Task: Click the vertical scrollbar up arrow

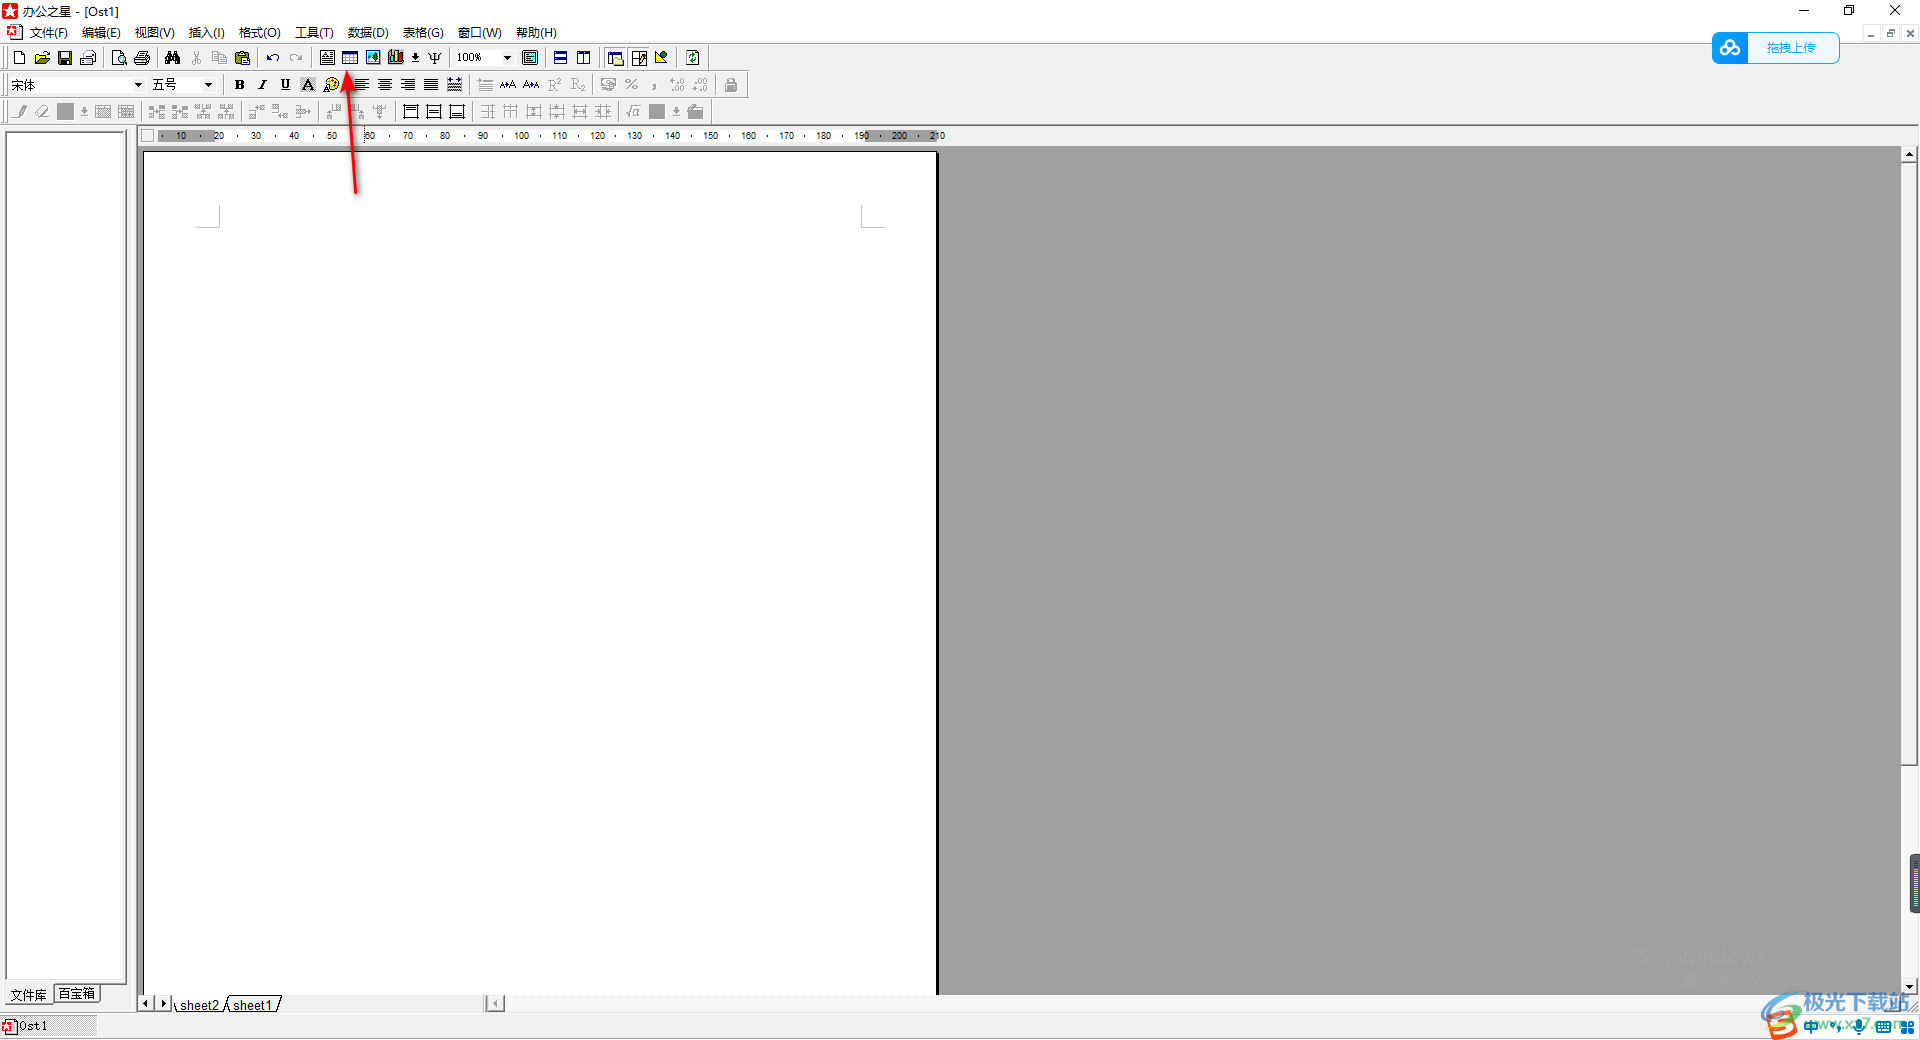Action: [1910, 154]
